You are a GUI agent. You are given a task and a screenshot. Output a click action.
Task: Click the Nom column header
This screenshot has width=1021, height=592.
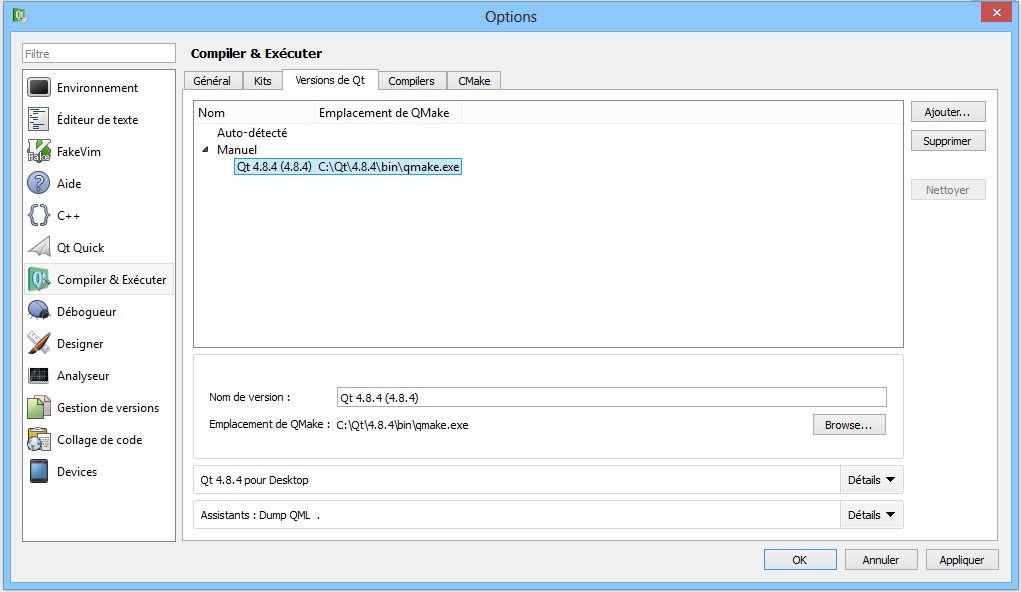pos(255,113)
